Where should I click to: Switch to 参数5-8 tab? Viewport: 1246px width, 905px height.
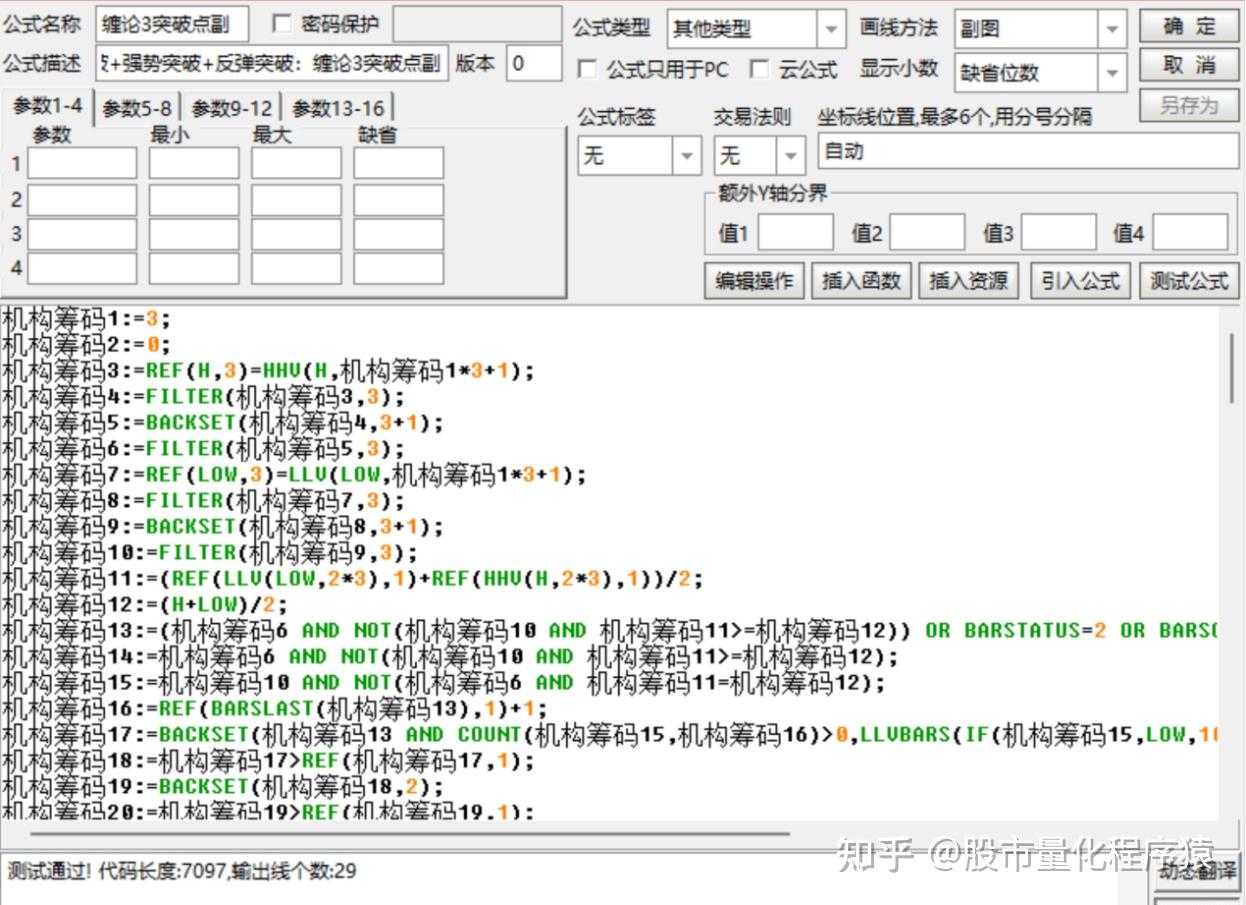pyautogui.click(x=137, y=108)
